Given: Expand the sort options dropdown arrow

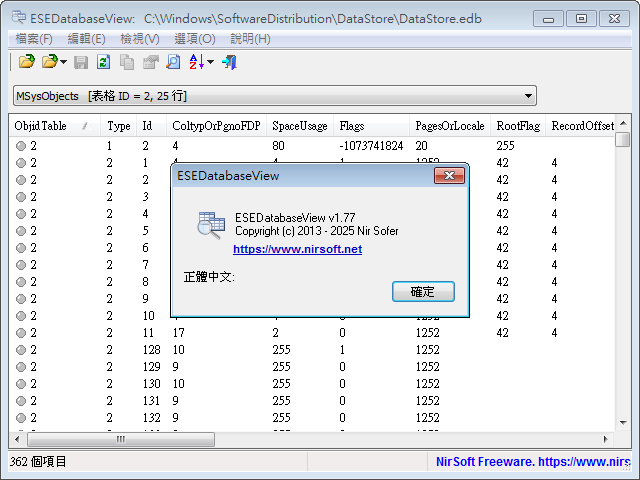Looking at the screenshot, I should [x=210, y=62].
